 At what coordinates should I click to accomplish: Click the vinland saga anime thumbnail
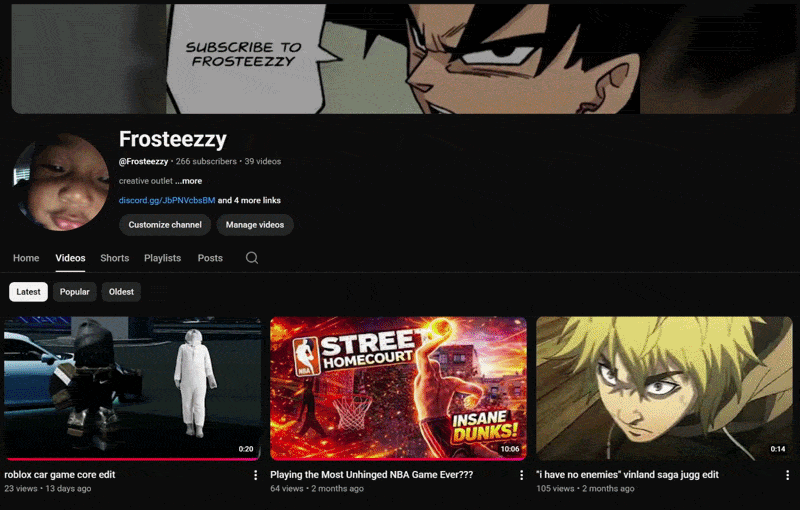click(x=664, y=388)
